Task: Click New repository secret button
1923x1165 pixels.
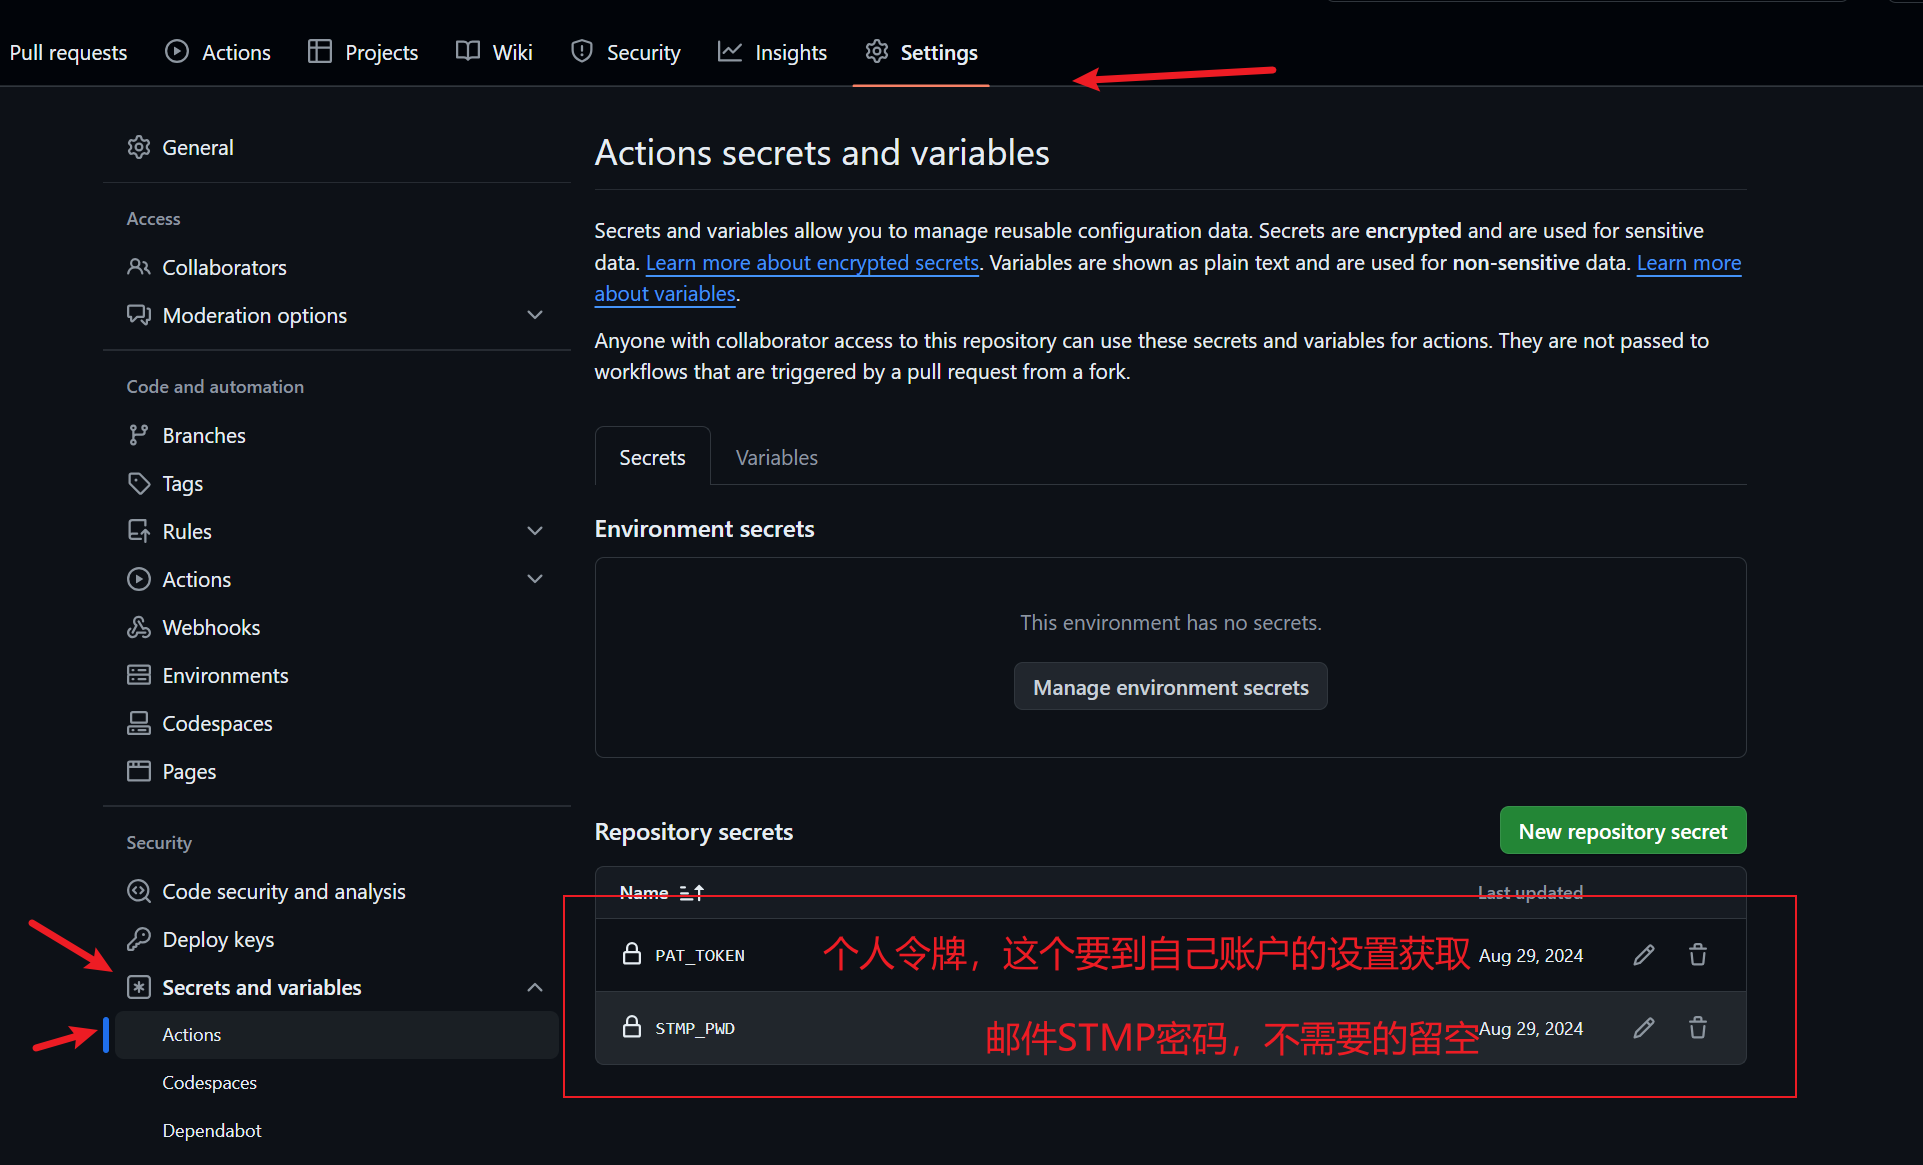Action: 1622,831
